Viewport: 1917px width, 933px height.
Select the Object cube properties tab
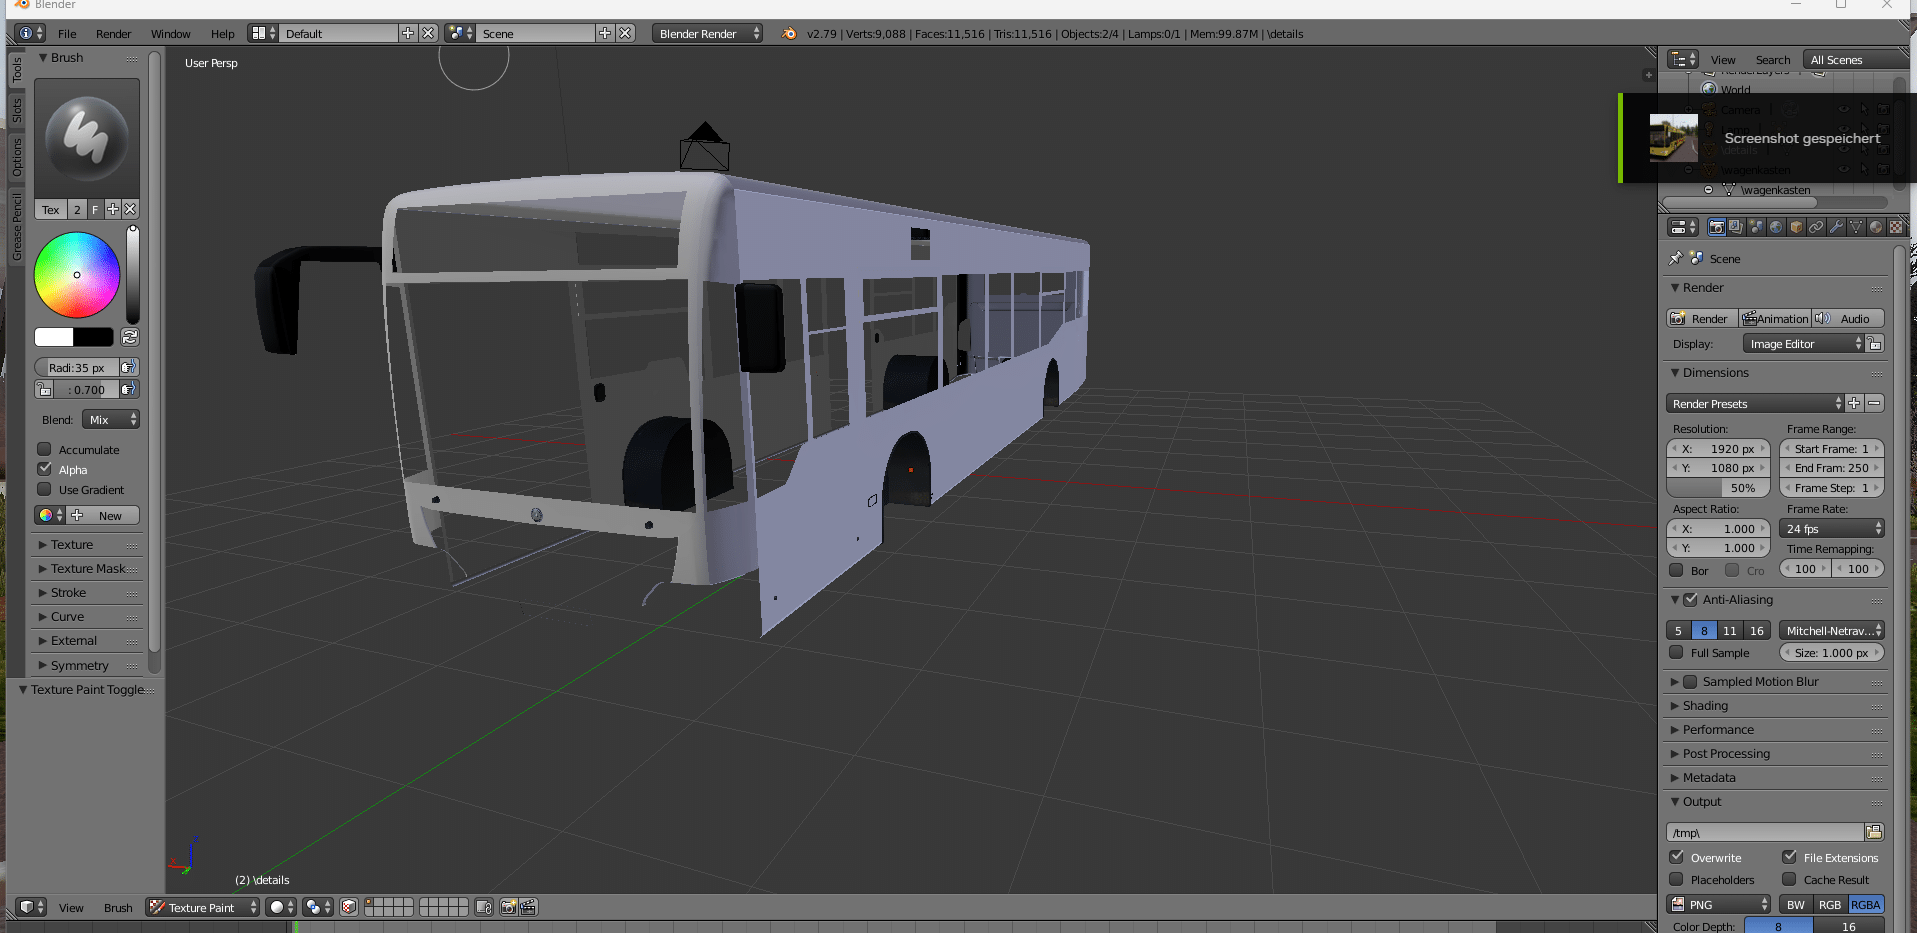tap(1796, 227)
